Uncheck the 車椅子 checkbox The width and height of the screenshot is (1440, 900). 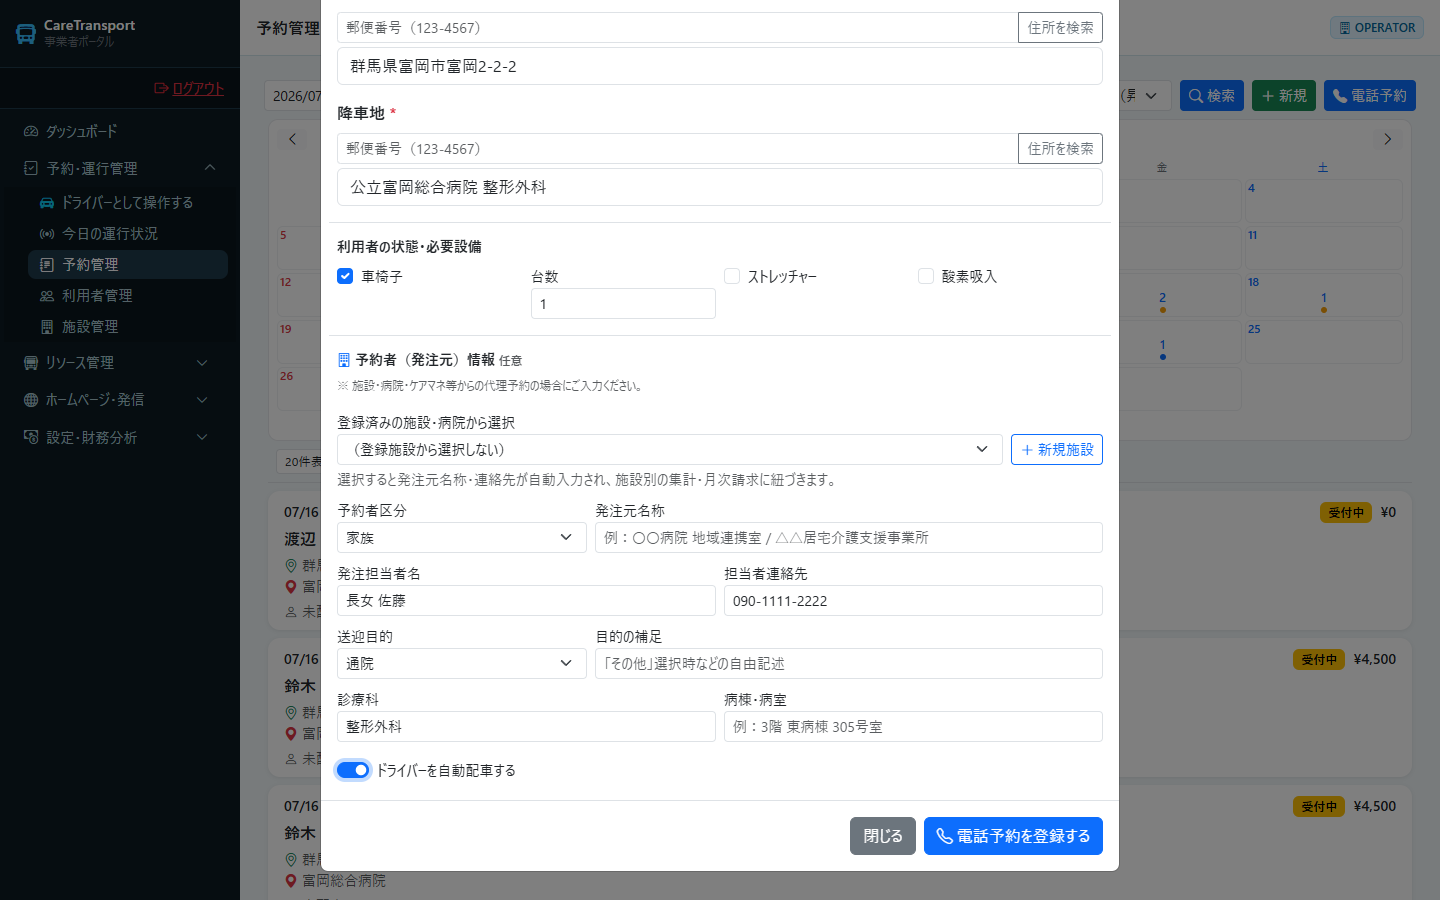345,276
